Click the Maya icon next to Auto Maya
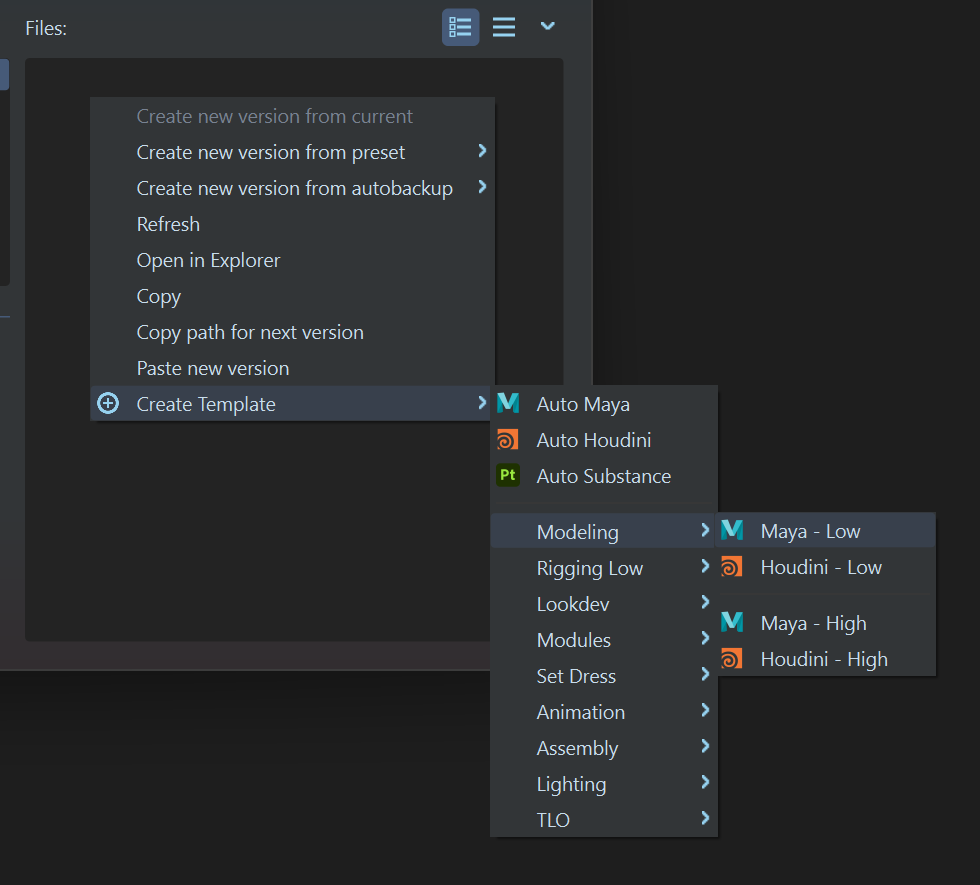980x885 pixels. (508, 403)
